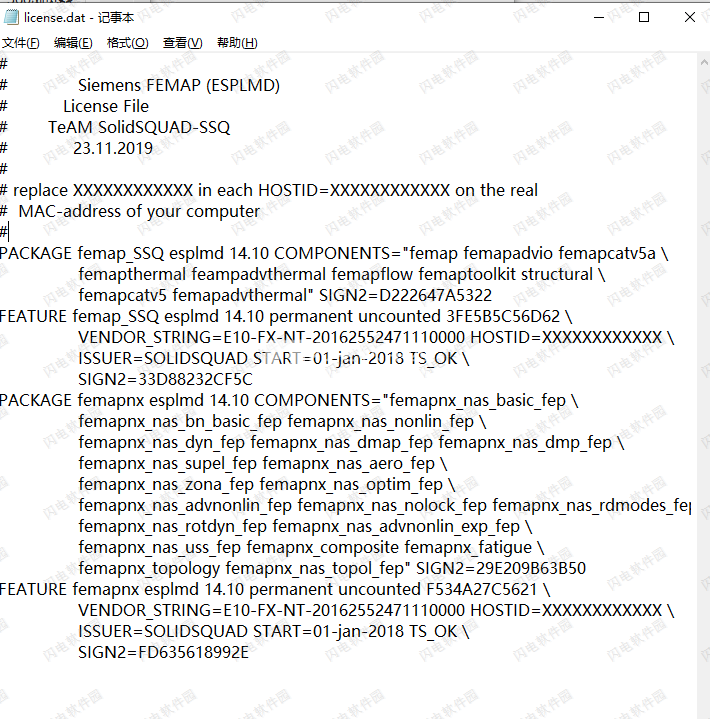Open the 格式(O) menu

click(128, 43)
